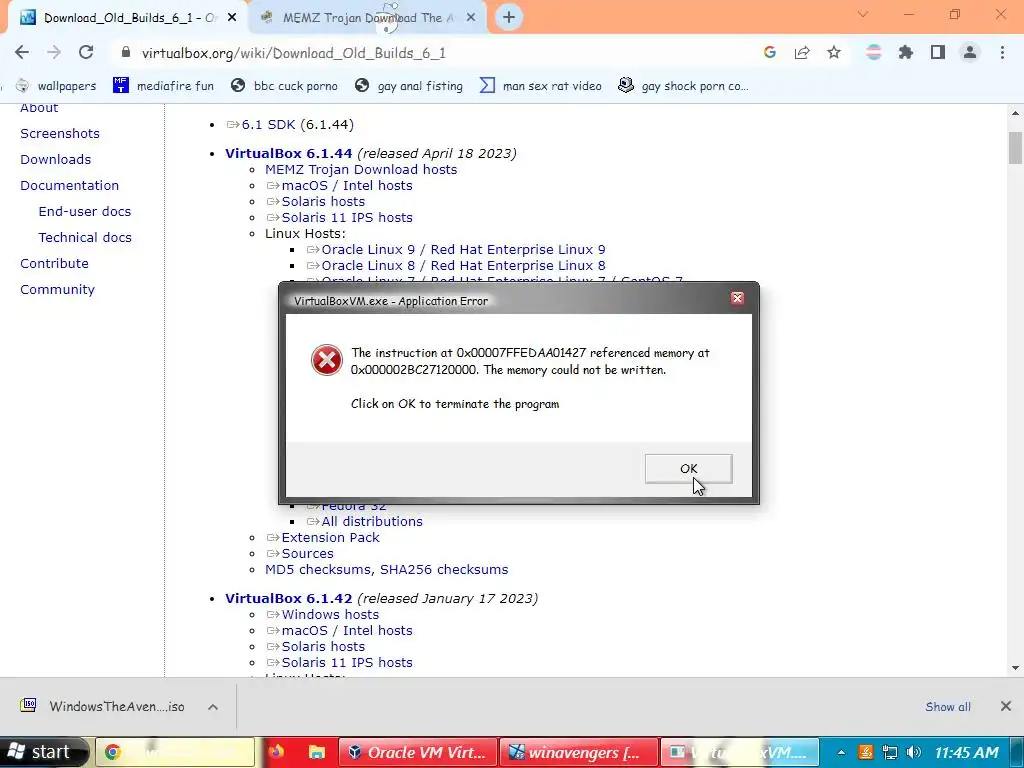The image size is (1024, 768).
Task: Expand download item options chevron
Action: point(213,707)
